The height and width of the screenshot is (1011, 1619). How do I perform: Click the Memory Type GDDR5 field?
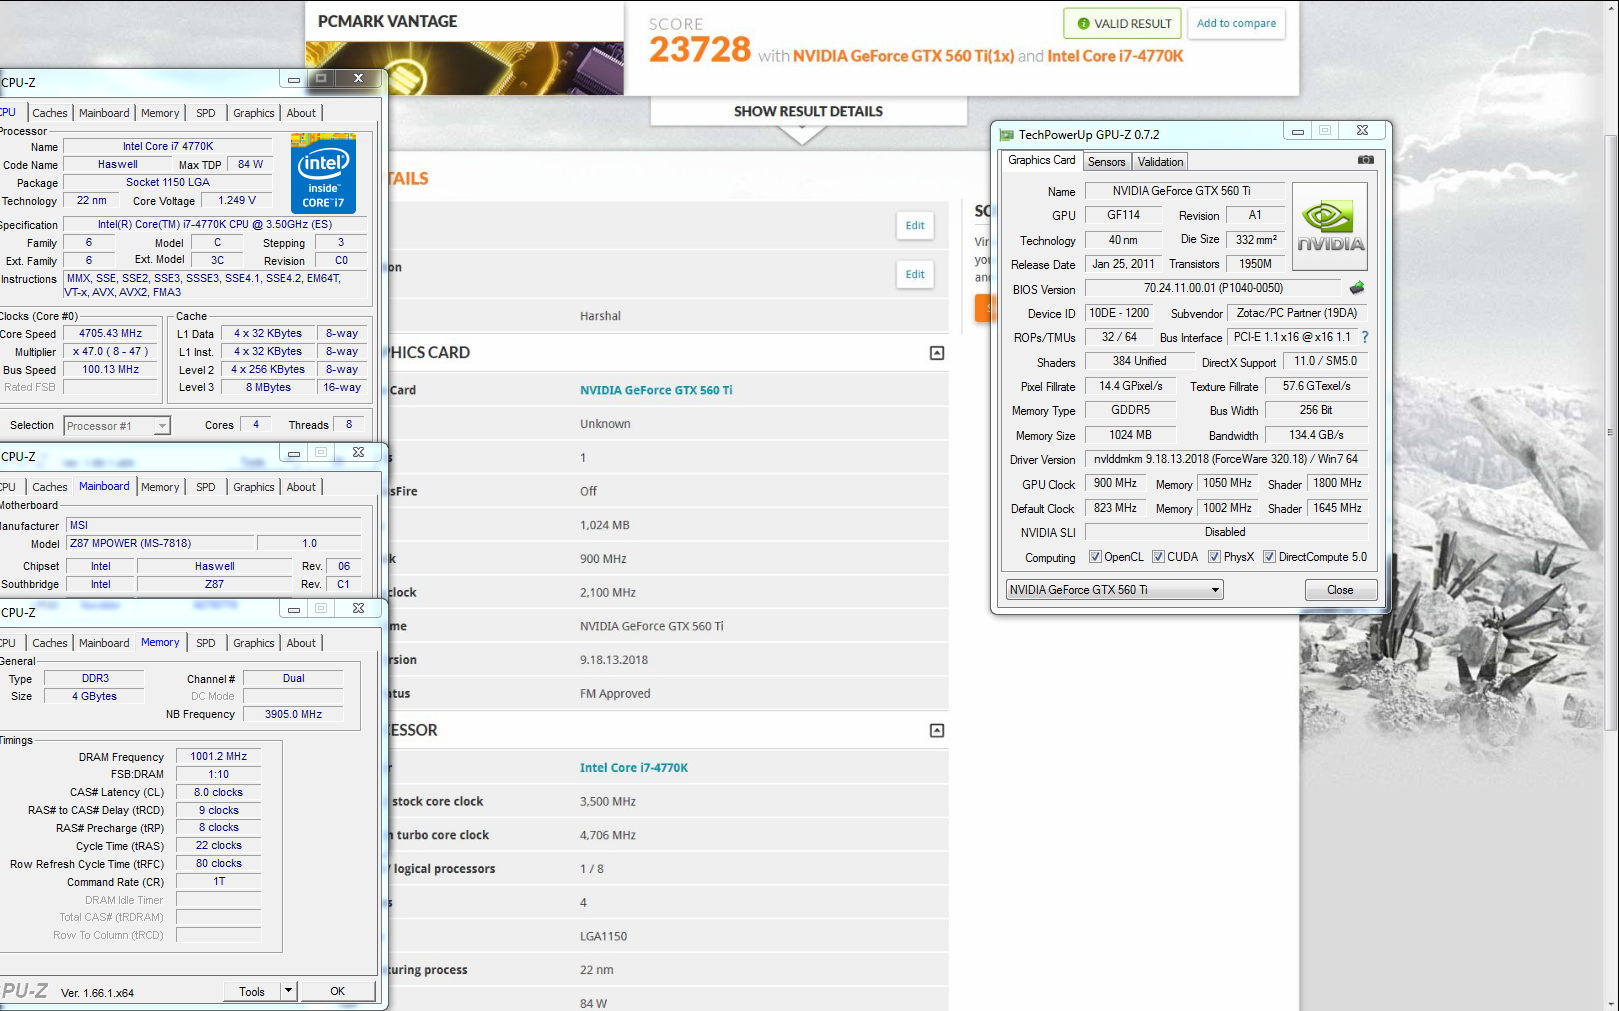pyautogui.click(x=1130, y=410)
